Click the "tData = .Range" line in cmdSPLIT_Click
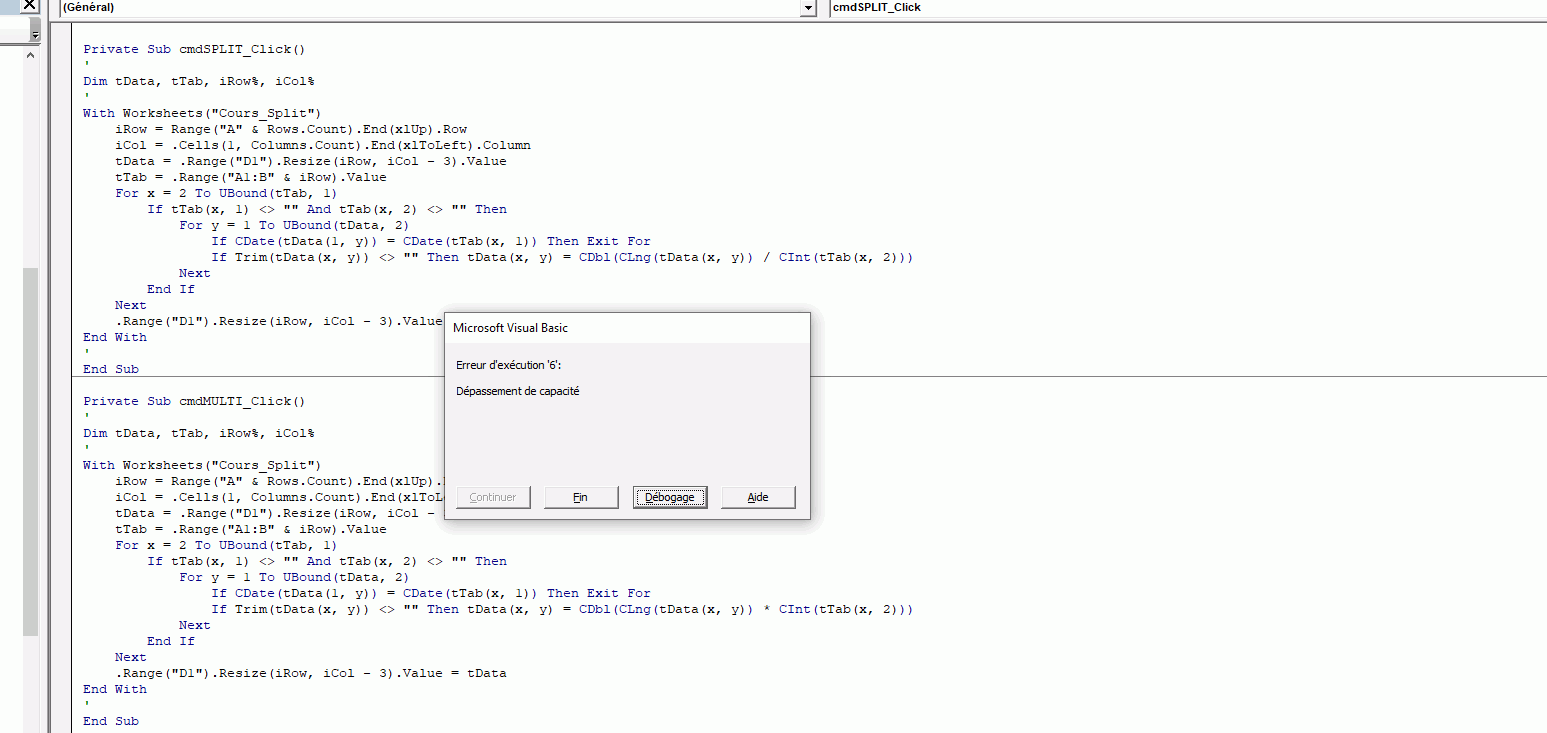Viewport: 1547px width, 733px height. (x=311, y=161)
